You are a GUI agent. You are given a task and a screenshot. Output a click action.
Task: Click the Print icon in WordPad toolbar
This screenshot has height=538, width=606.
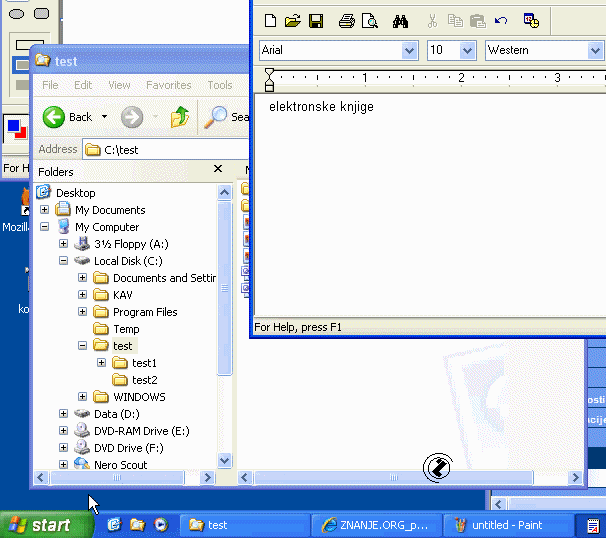coord(346,21)
